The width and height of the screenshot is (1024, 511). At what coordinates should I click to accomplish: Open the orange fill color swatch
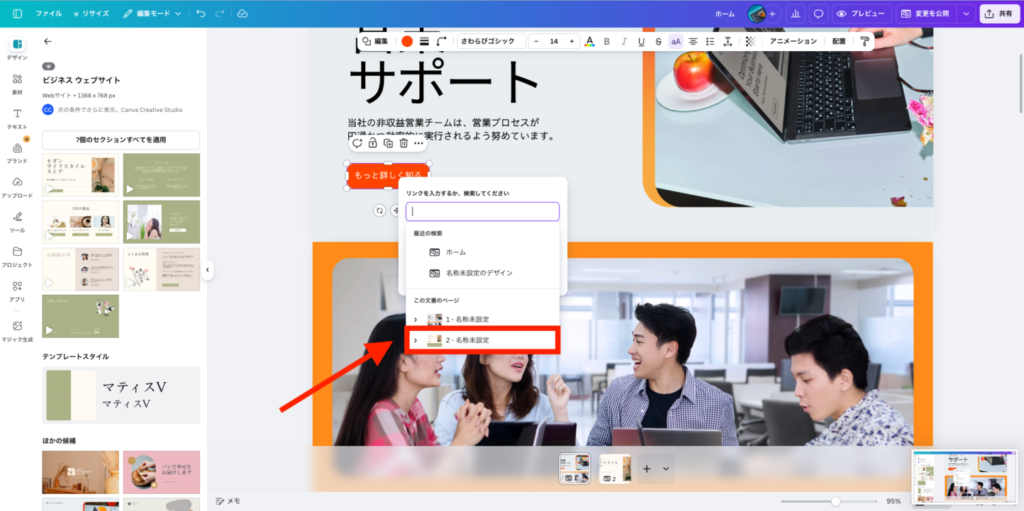click(407, 41)
